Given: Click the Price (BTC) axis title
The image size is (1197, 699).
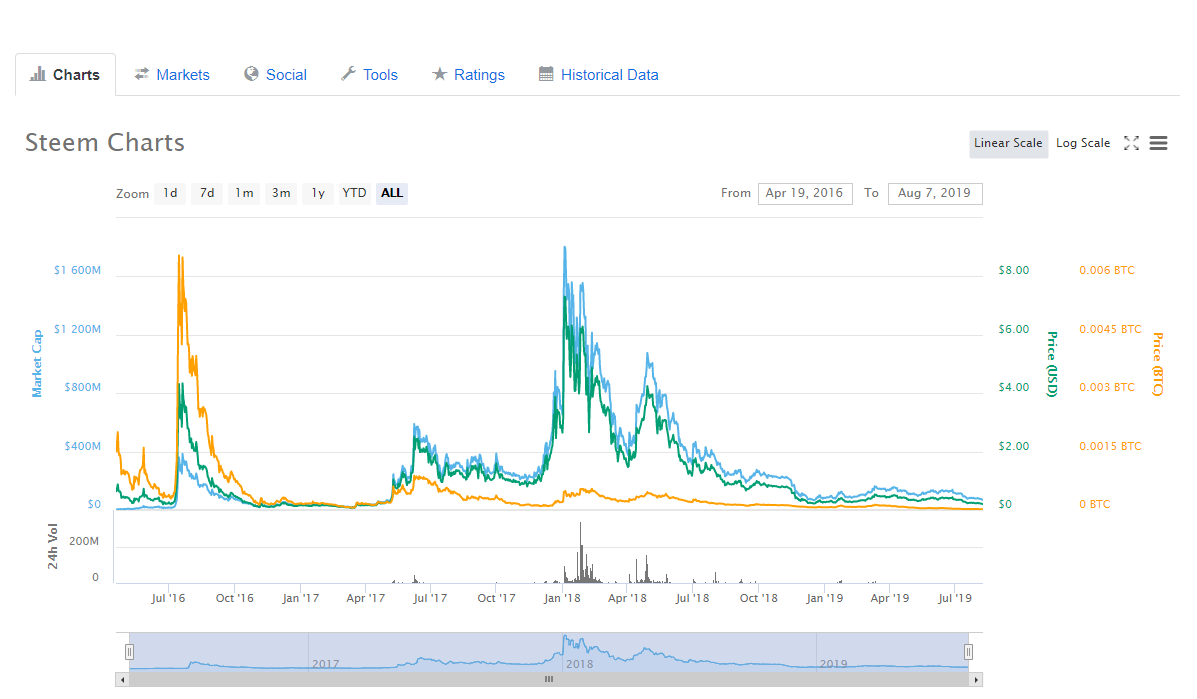Looking at the screenshot, I should pyautogui.click(x=1158, y=364).
